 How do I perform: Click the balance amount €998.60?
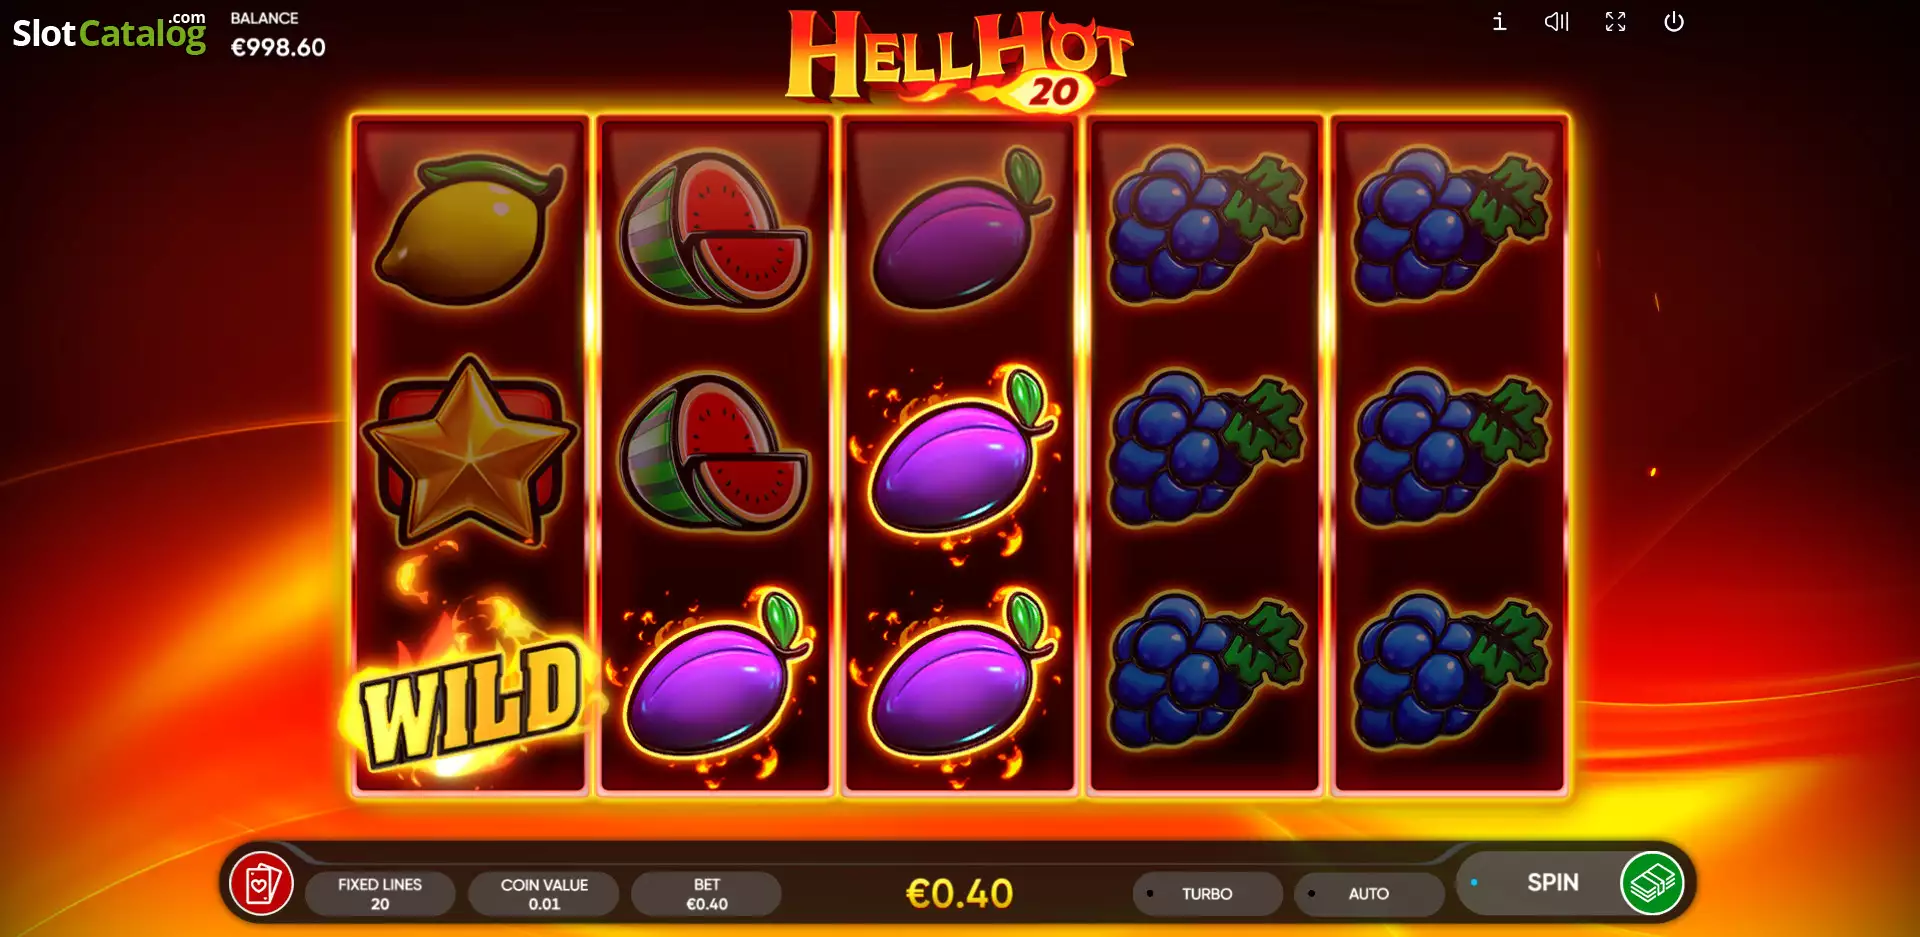tap(278, 47)
